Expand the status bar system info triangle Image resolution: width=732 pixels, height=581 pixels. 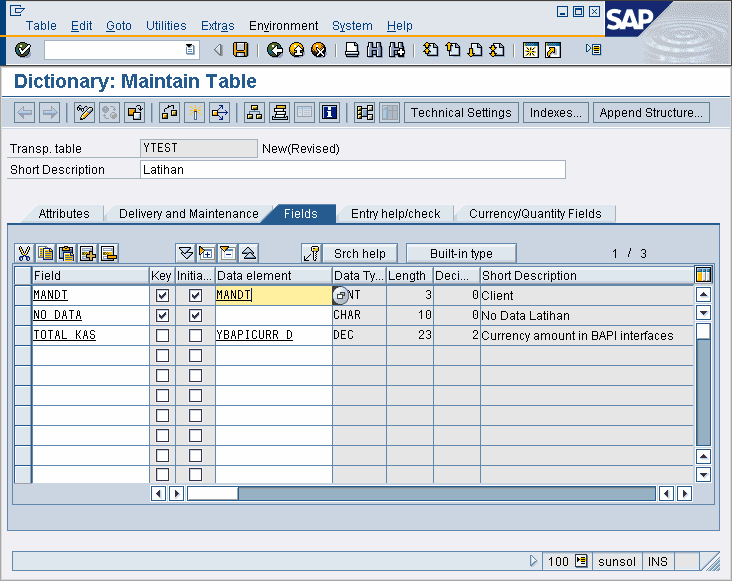pos(534,560)
